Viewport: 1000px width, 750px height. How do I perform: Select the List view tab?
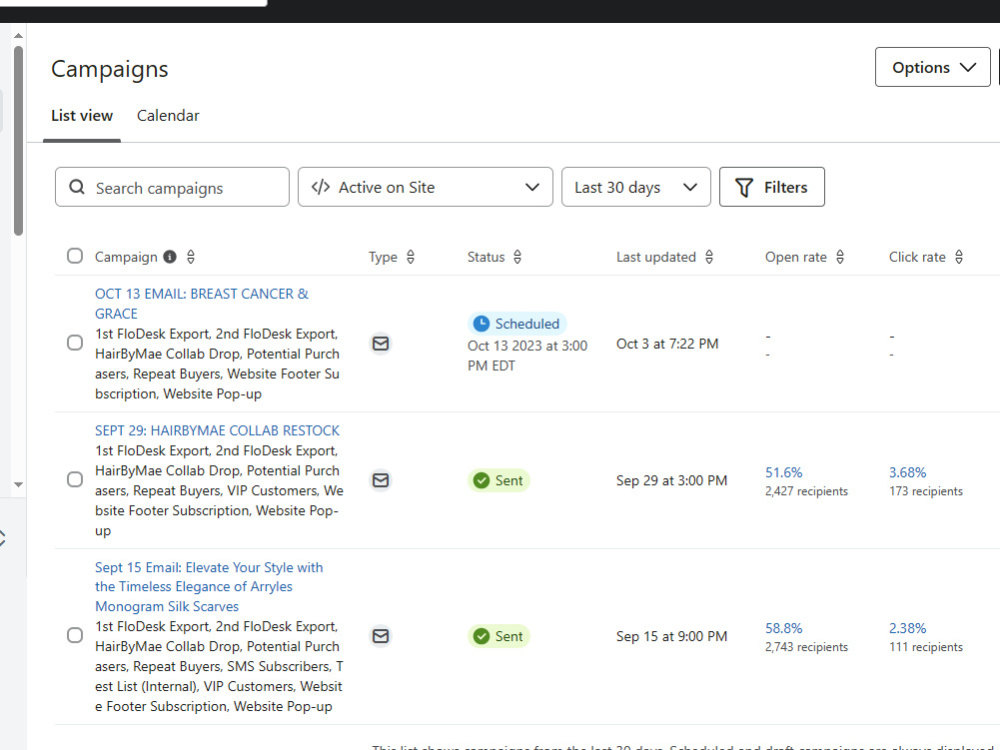point(82,115)
